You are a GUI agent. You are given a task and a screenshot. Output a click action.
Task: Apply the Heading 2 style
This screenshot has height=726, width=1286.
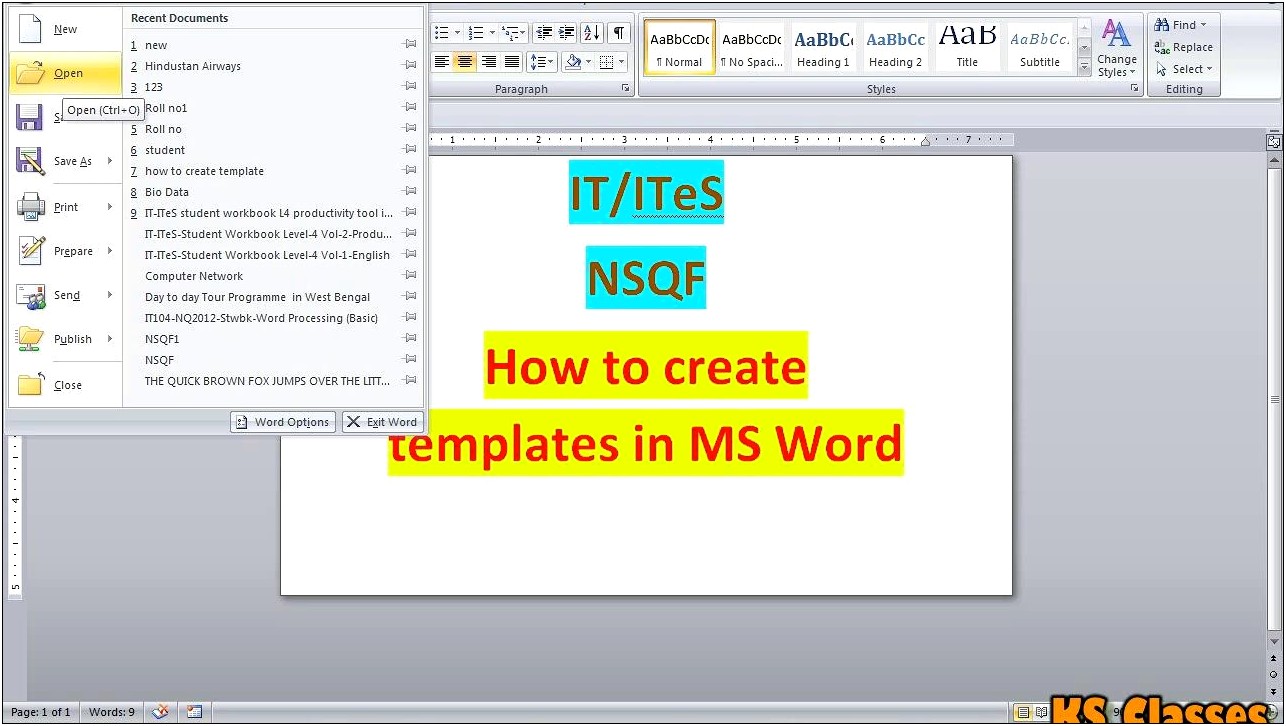tap(895, 47)
